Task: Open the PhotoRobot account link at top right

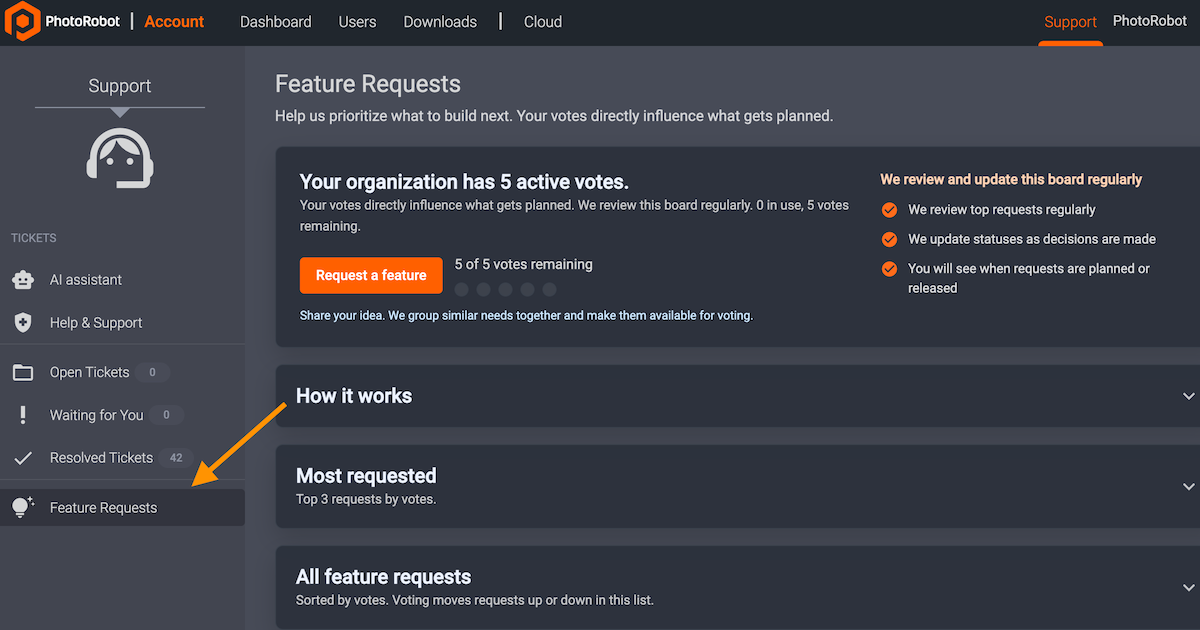Action: [x=1150, y=21]
